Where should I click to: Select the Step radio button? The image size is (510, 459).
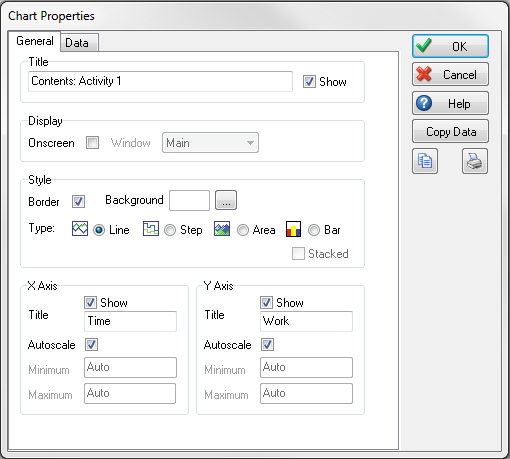(x=170, y=230)
